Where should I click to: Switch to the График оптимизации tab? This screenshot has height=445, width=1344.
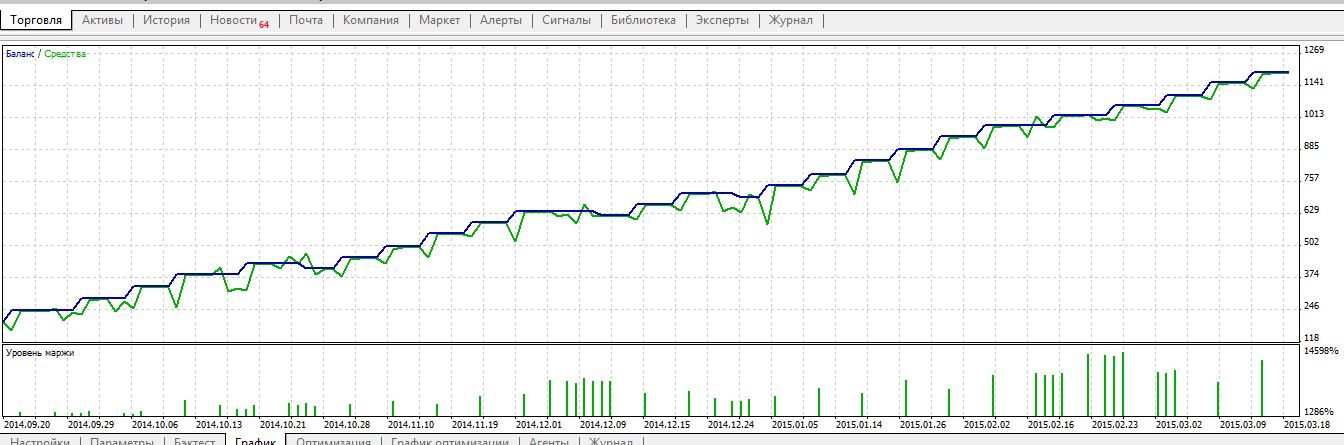(450, 441)
